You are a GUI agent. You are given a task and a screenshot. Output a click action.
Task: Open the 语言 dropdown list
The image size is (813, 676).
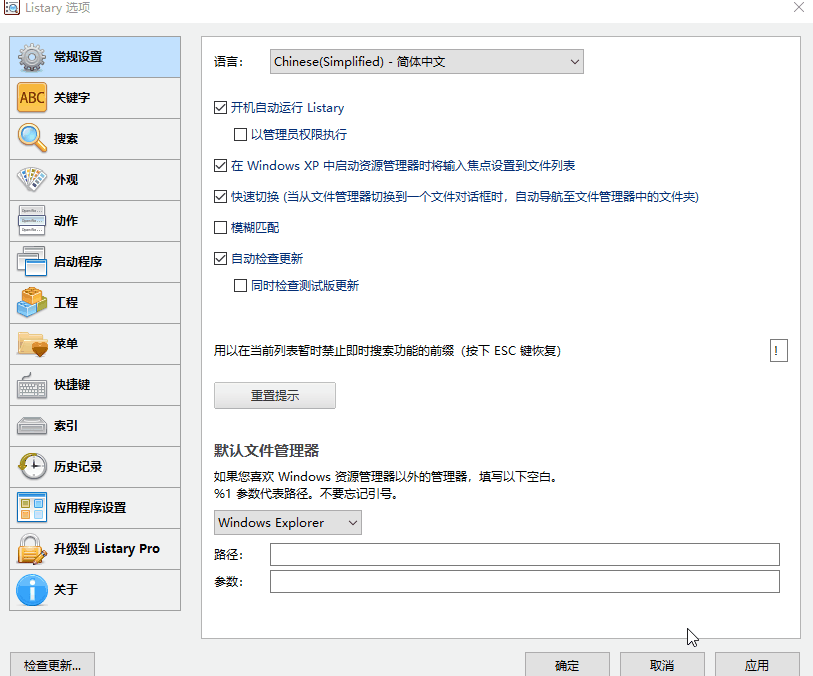(x=427, y=62)
